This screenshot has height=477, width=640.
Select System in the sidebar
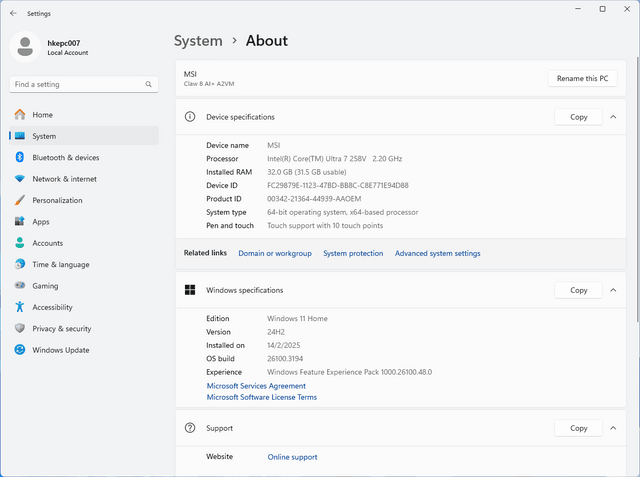pos(84,136)
